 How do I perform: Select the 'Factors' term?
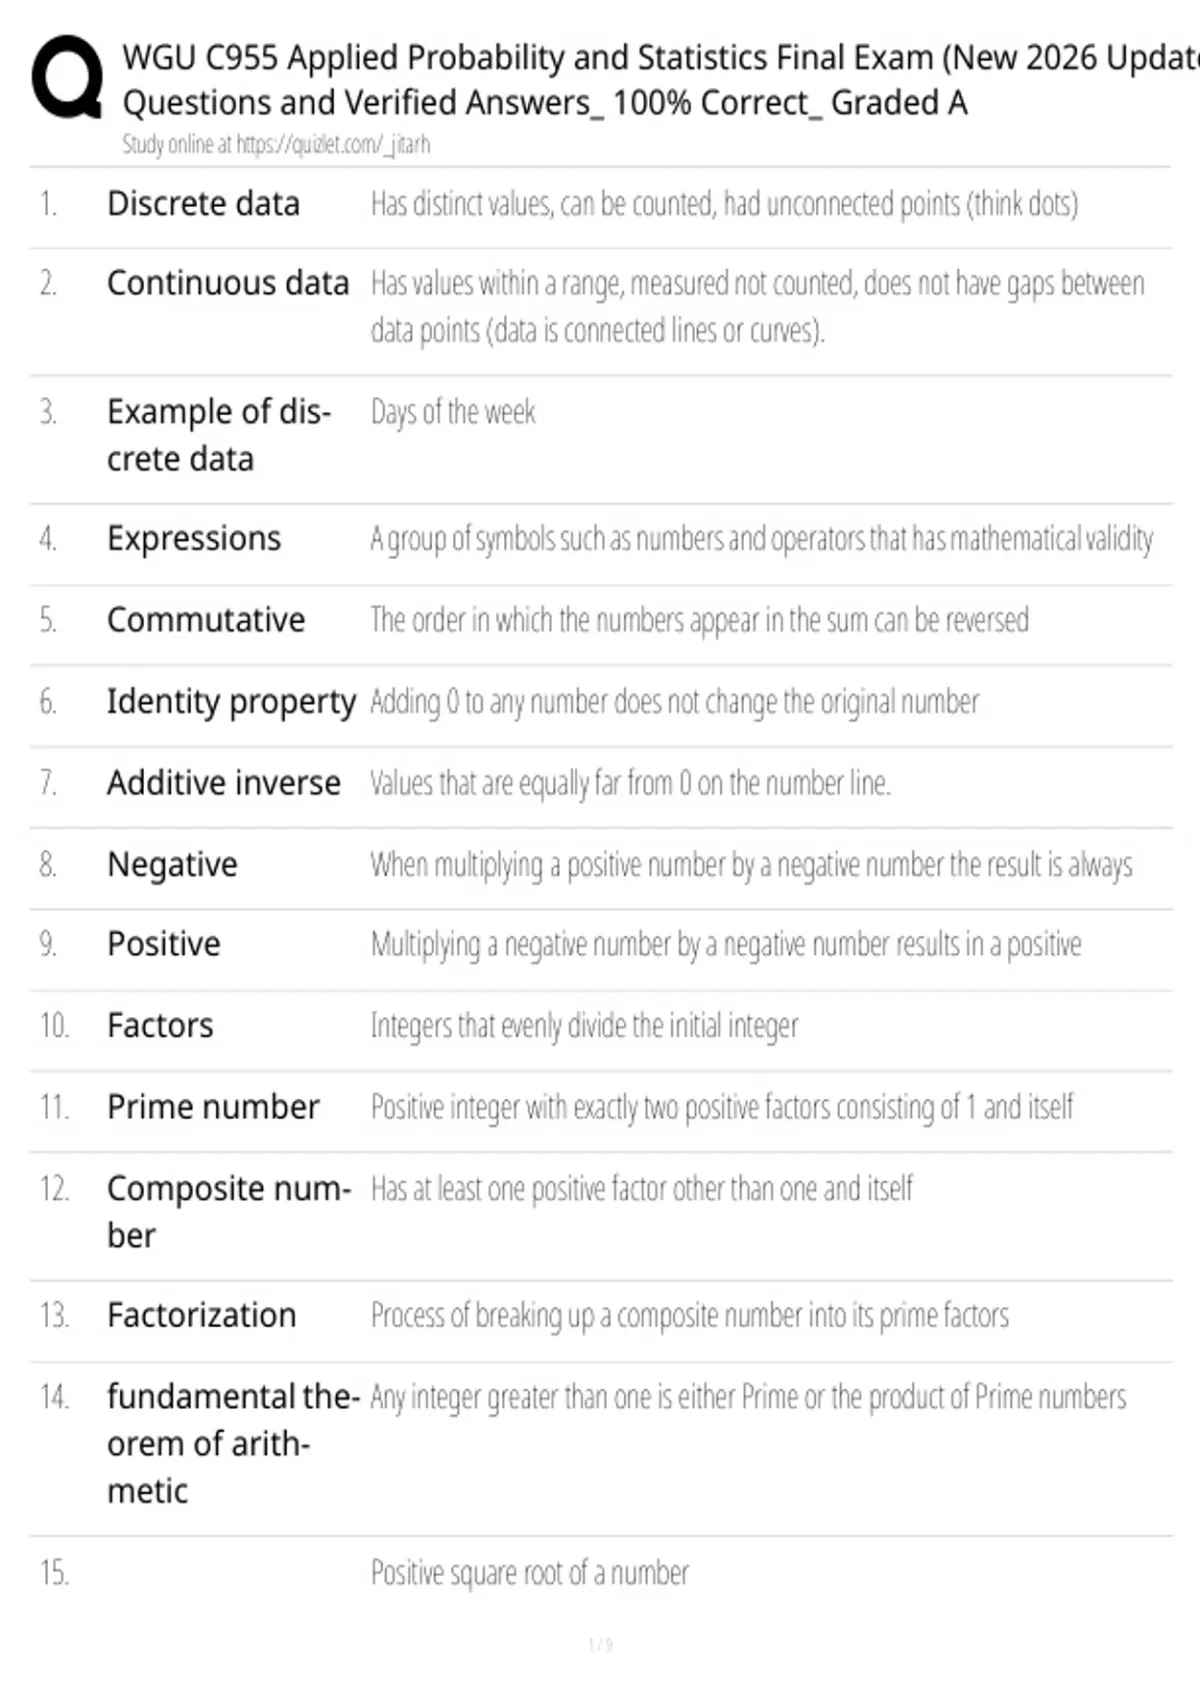coord(160,1026)
